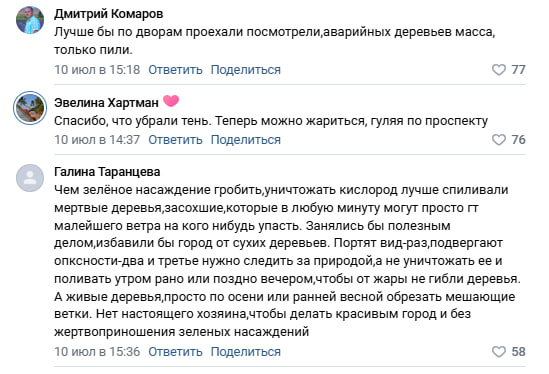
Task: Like Галина Таранцева's comment with heart icon
Action: [499, 352]
